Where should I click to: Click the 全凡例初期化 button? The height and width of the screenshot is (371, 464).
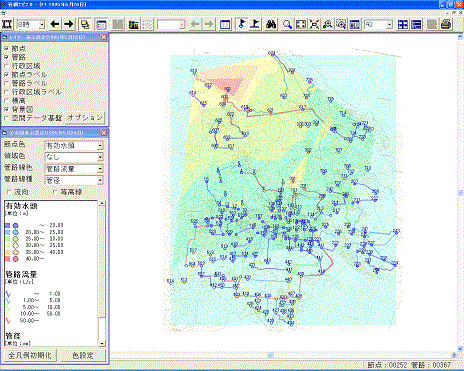(30, 355)
